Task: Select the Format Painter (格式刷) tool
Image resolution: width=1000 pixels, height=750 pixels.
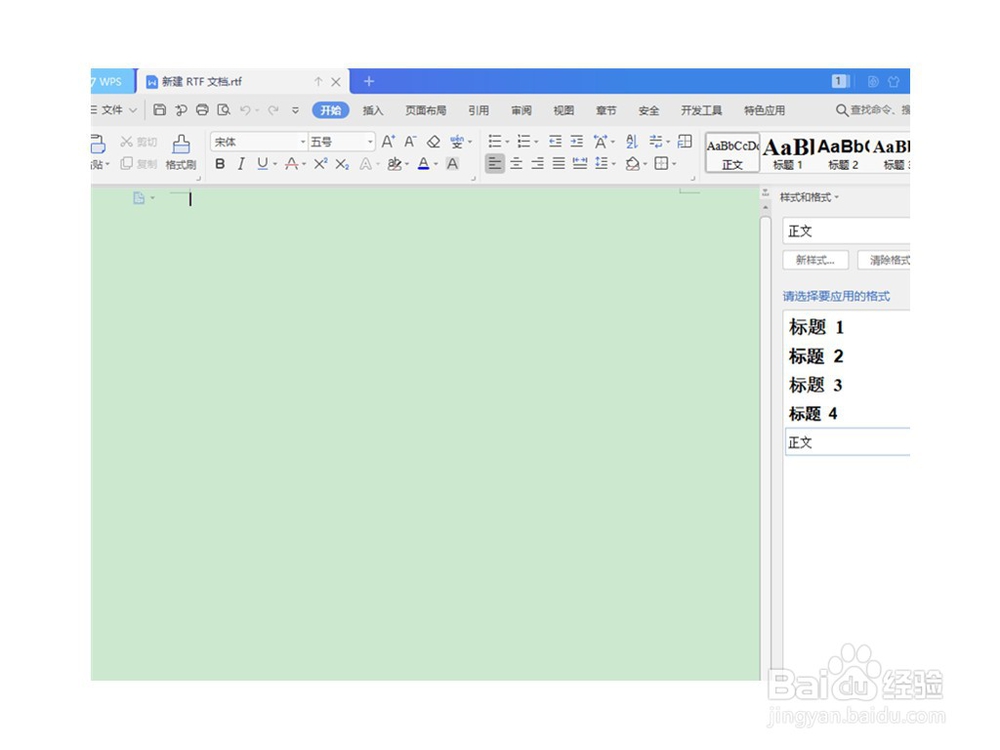Action: 181,152
